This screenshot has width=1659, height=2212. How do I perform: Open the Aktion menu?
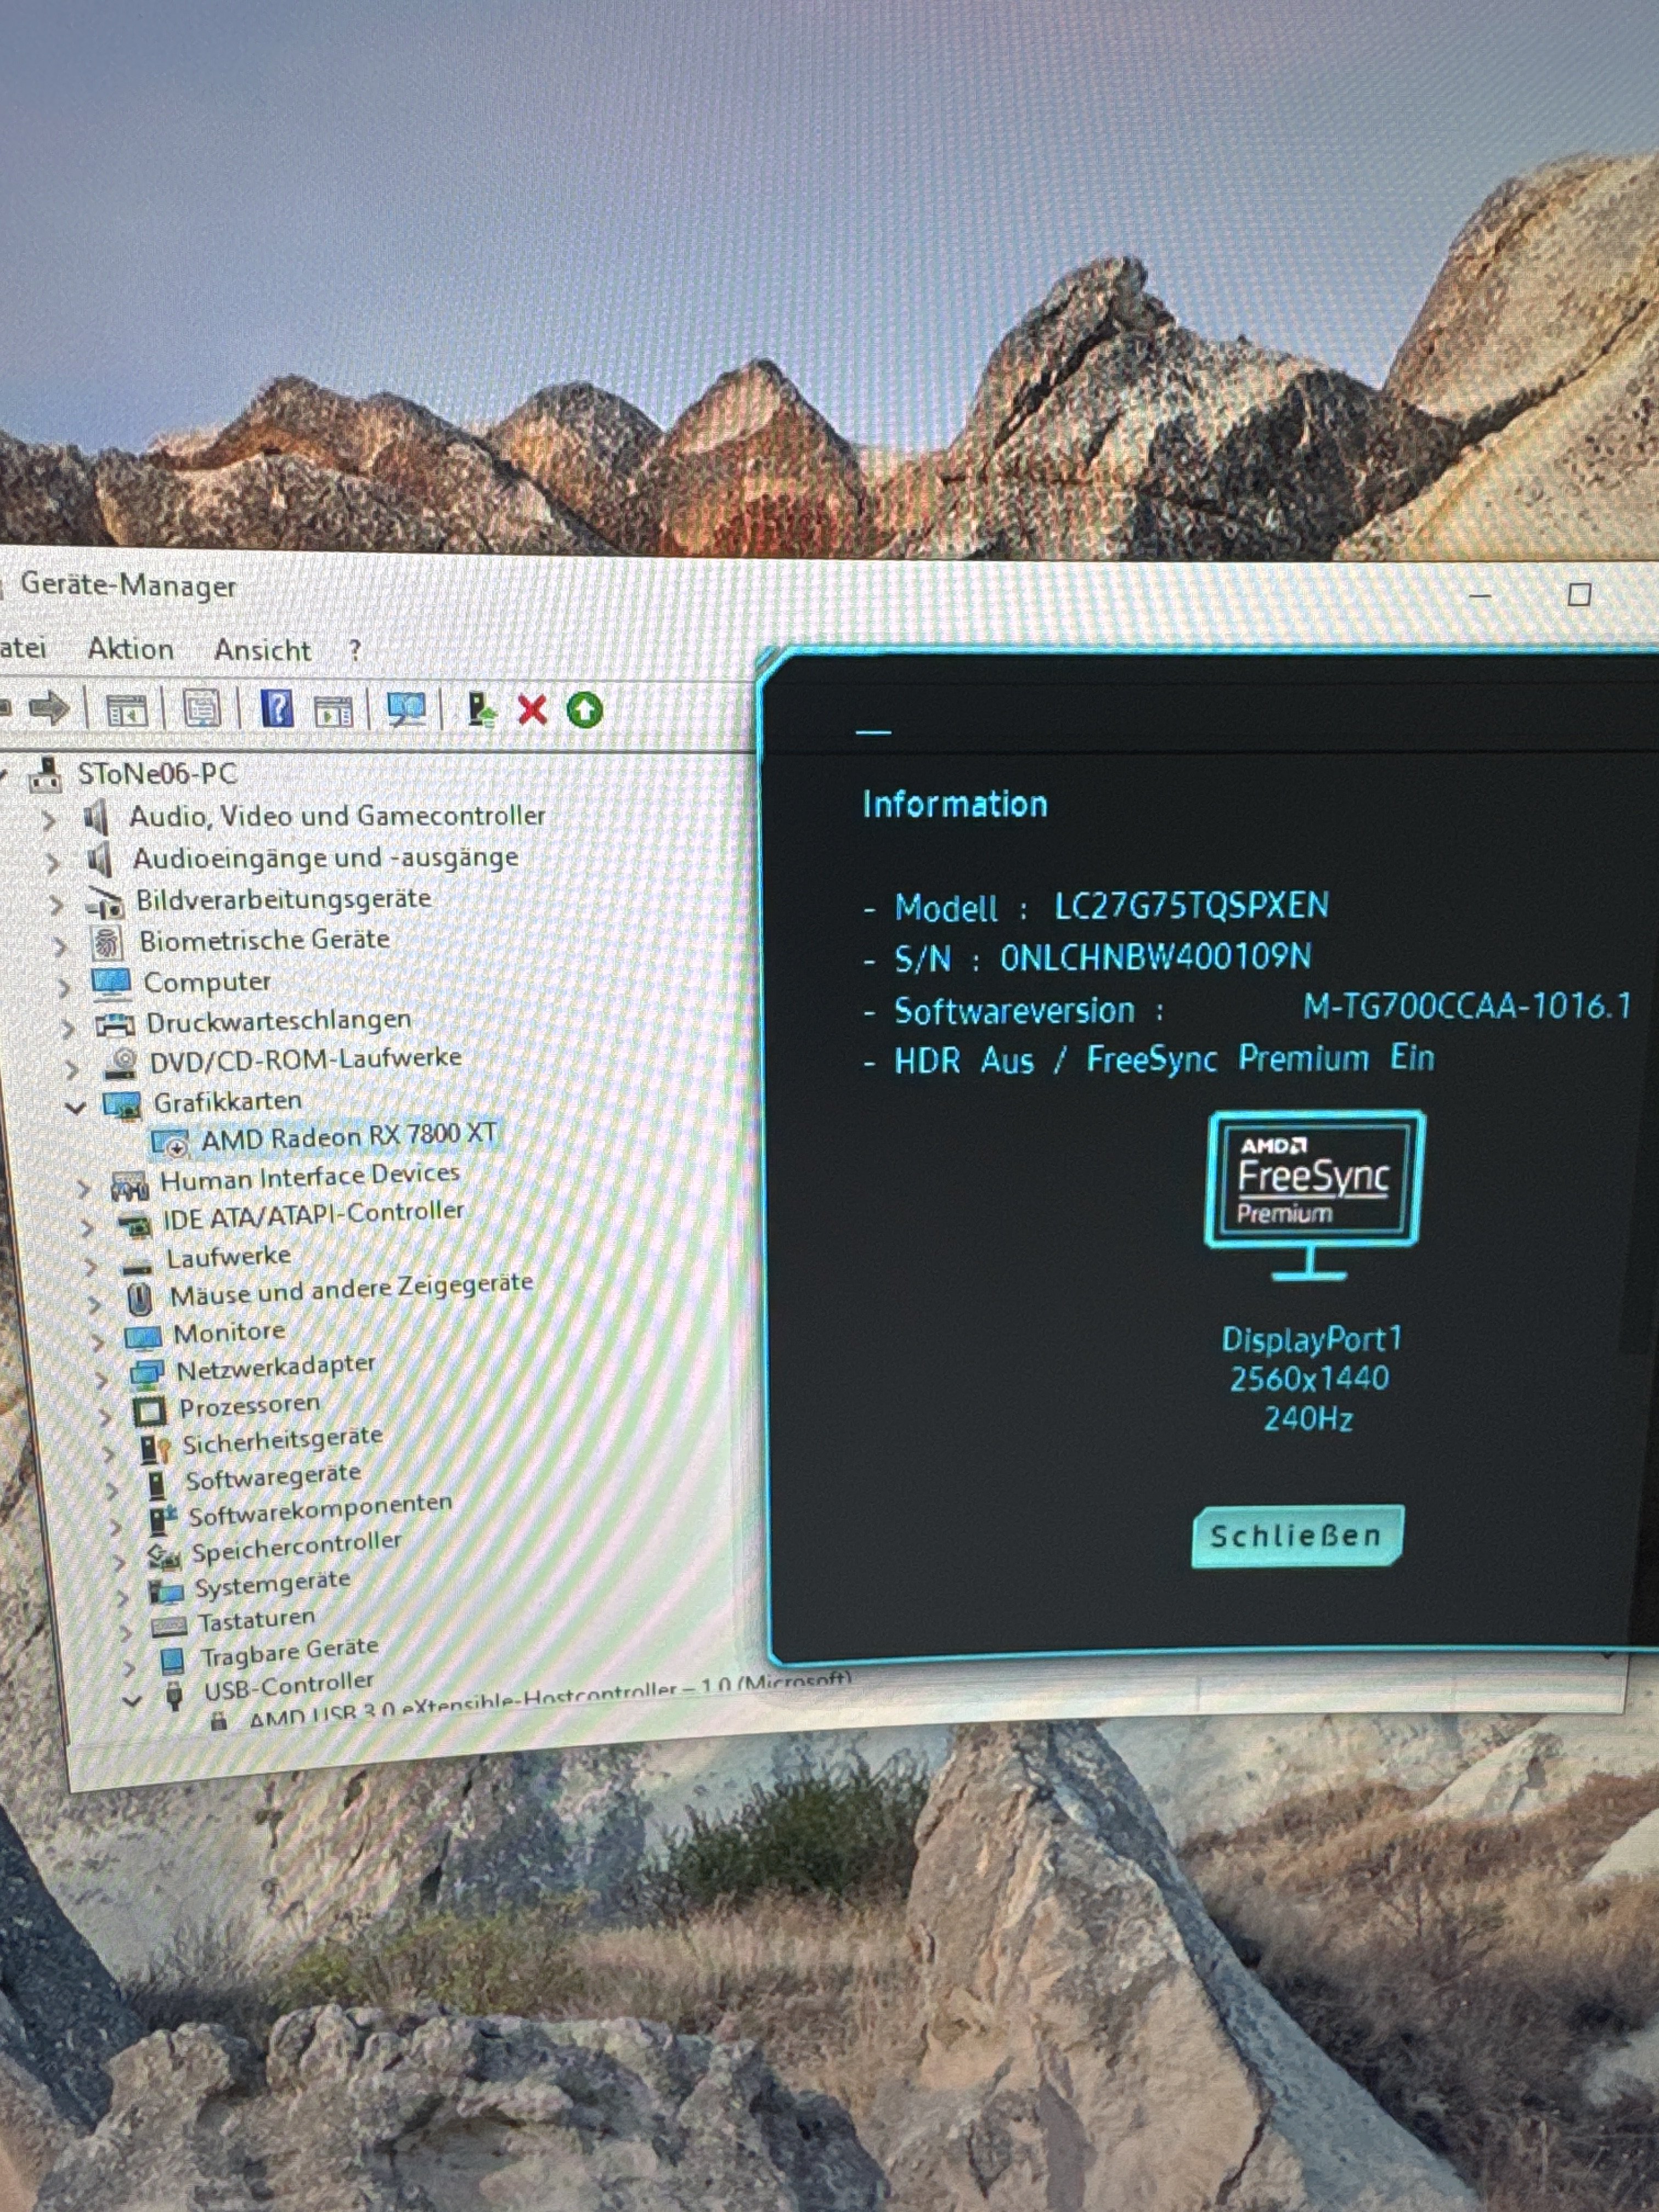[130, 649]
